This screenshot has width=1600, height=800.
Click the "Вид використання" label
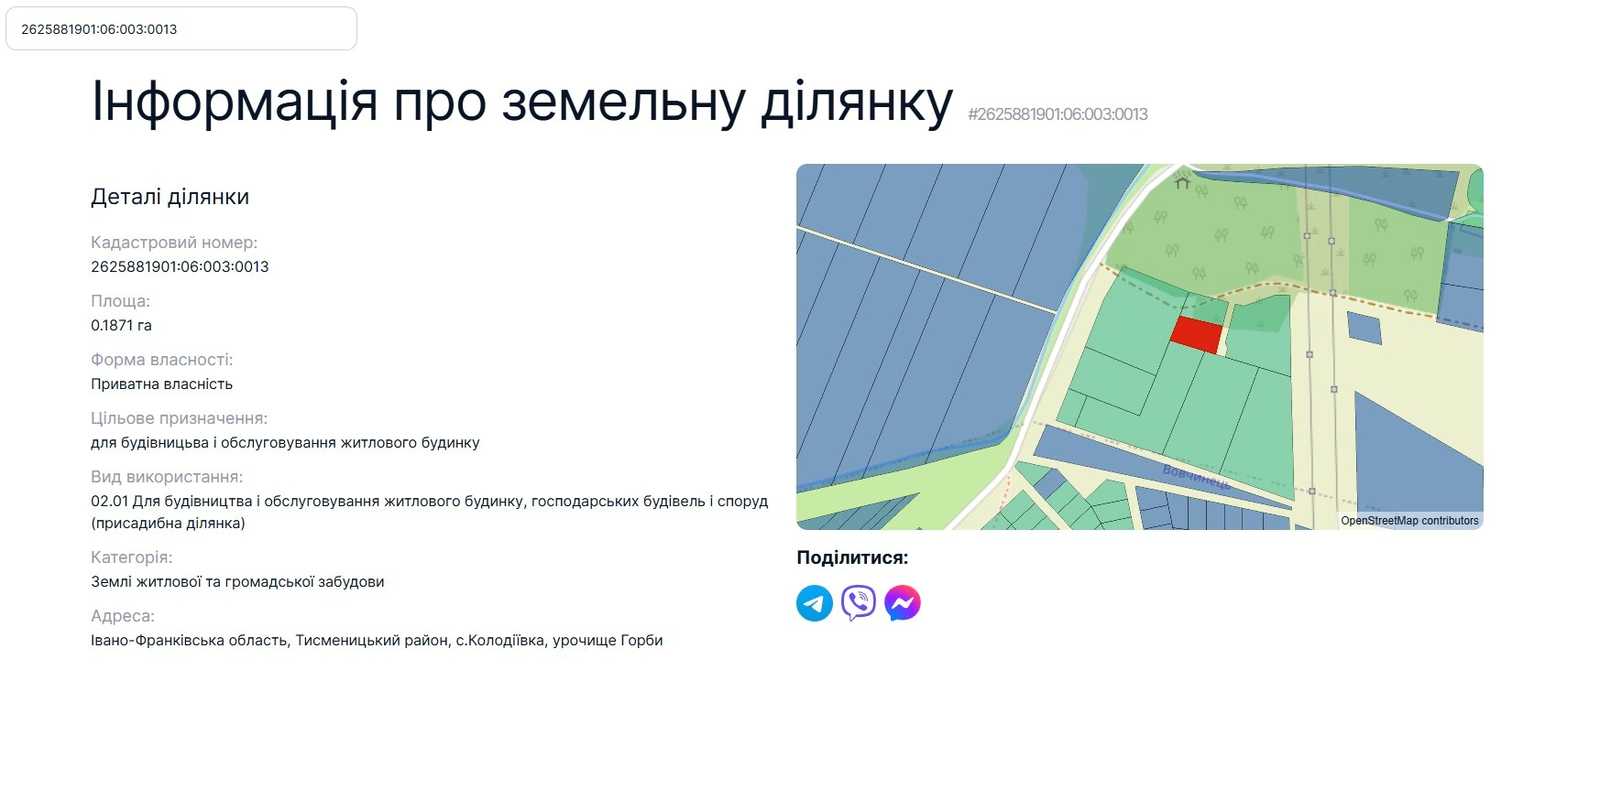click(x=167, y=477)
